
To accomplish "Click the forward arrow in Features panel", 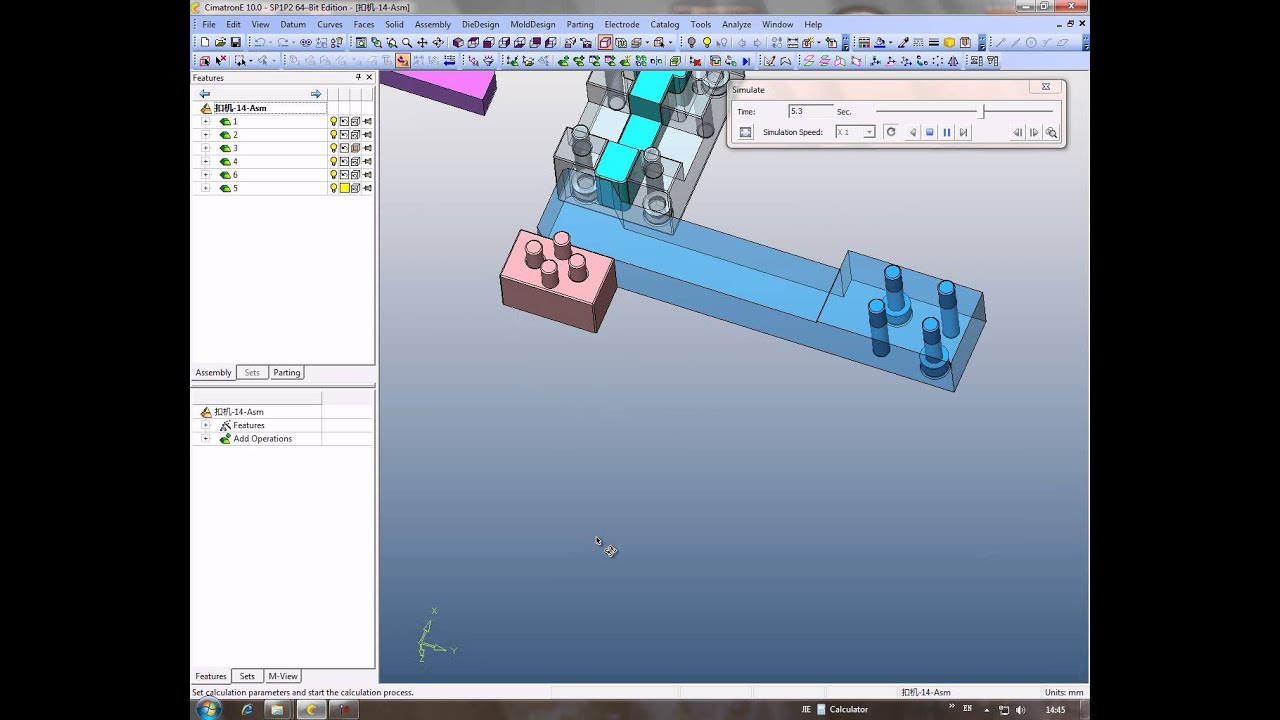I will (x=316, y=94).
